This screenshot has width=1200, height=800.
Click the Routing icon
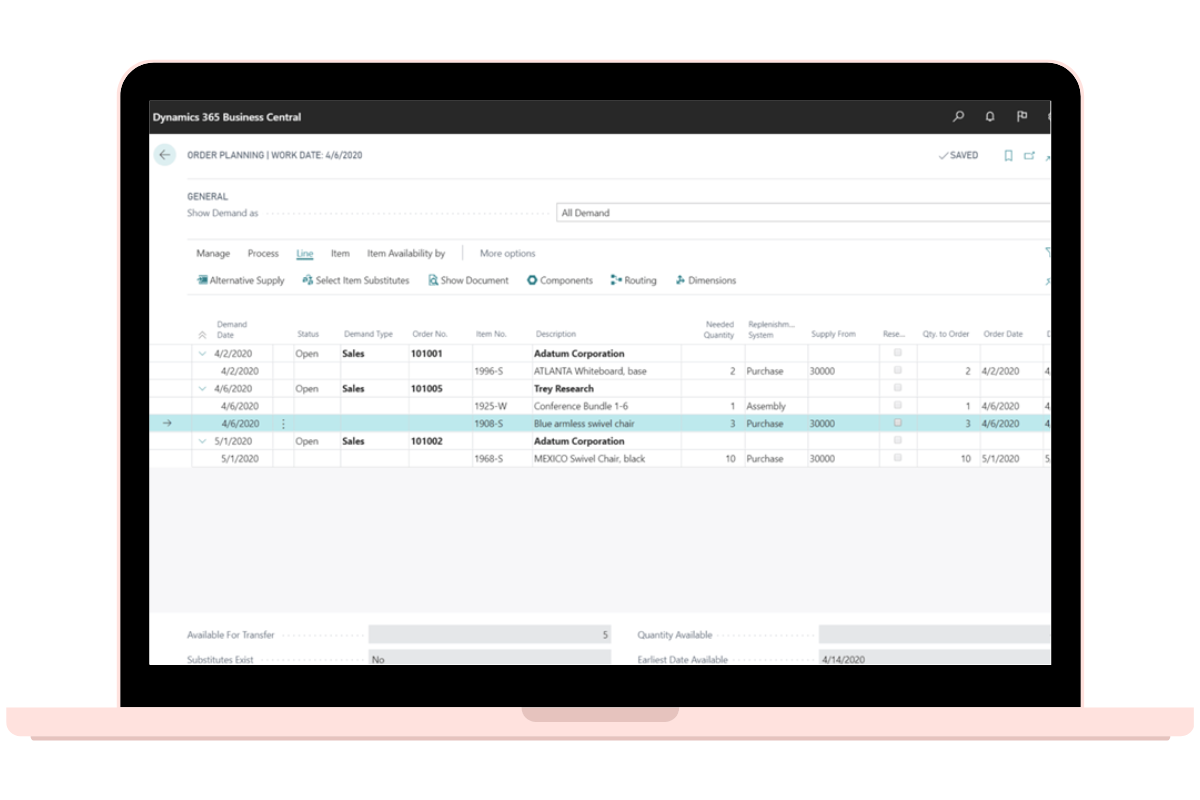point(616,281)
